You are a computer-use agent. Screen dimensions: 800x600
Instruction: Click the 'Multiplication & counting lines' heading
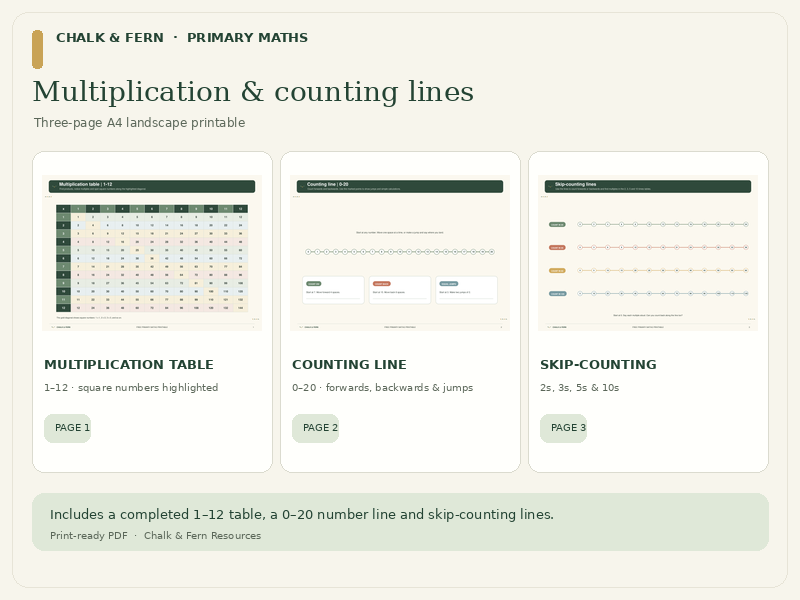[x=254, y=92]
